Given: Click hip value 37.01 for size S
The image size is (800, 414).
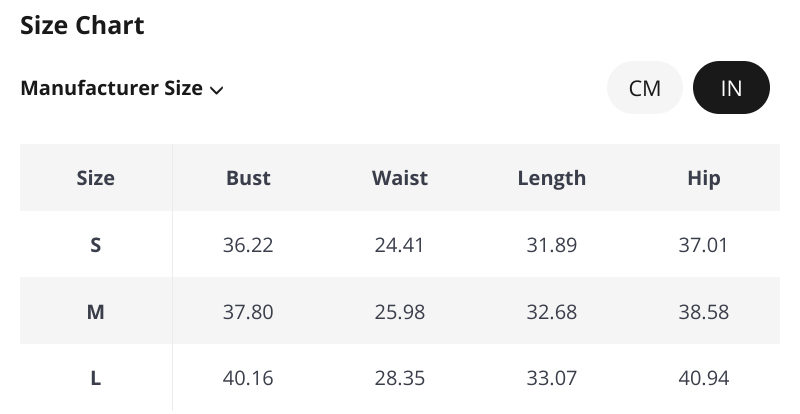Looking at the screenshot, I should point(704,245).
